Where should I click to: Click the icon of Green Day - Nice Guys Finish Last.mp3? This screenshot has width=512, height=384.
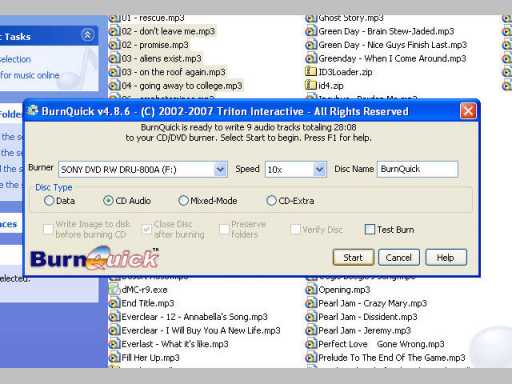click(311, 45)
